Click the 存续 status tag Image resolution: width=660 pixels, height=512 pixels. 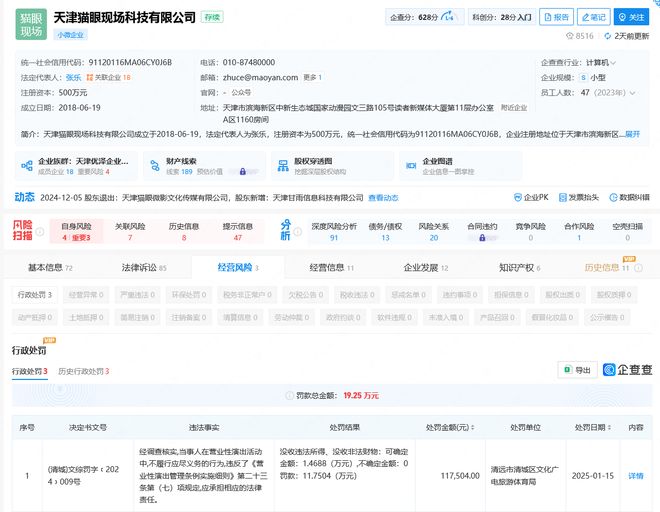212,17
